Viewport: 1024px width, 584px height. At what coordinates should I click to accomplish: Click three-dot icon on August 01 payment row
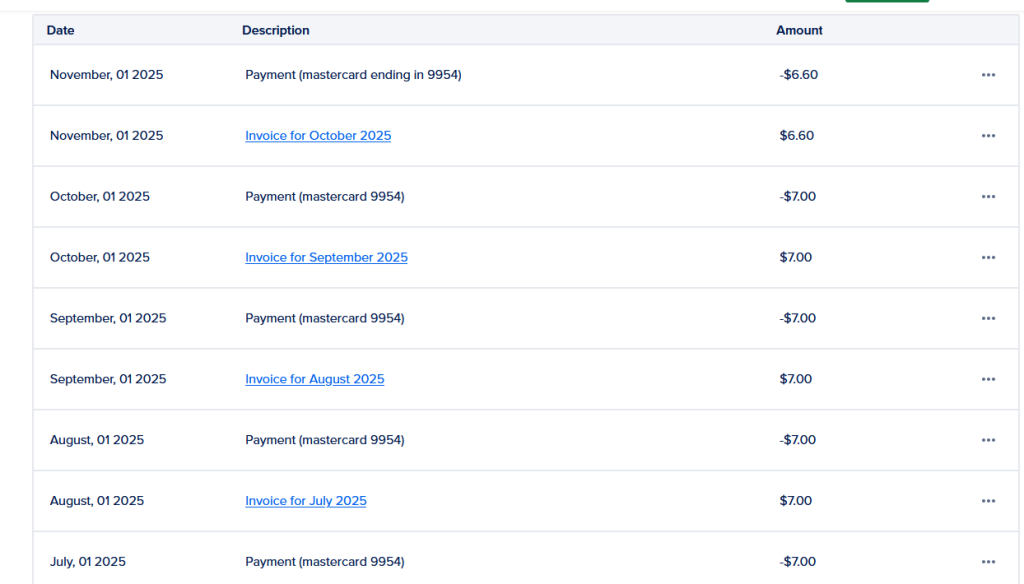coord(988,441)
